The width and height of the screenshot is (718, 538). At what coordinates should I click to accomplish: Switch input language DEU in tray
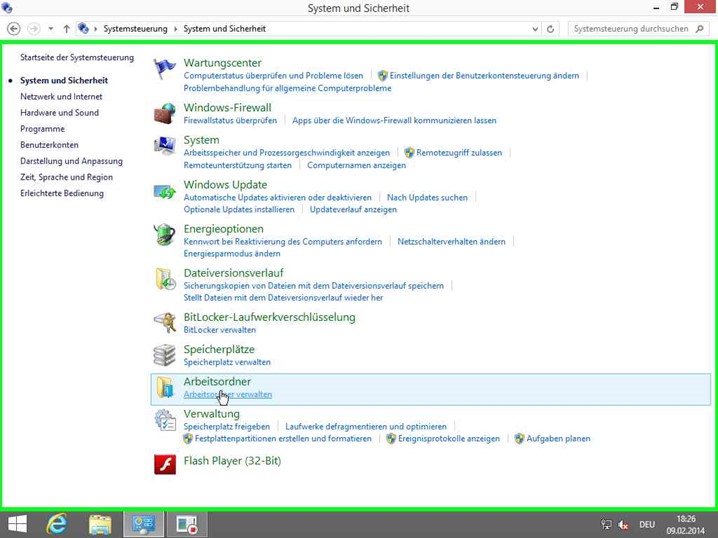(x=647, y=525)
